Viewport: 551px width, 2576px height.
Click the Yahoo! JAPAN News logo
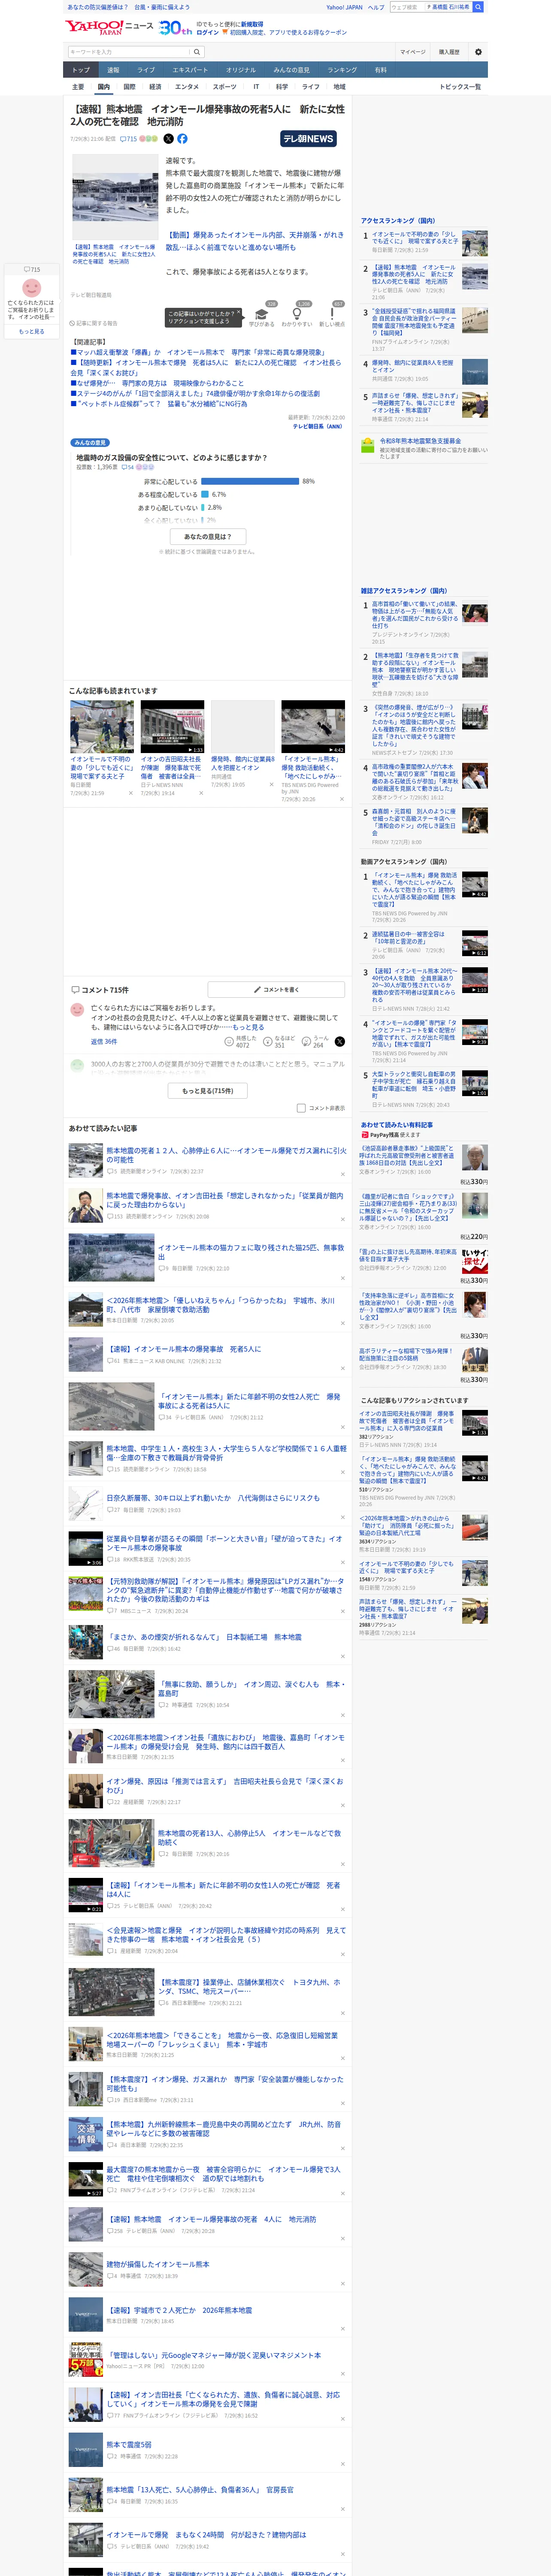[110, 27]
